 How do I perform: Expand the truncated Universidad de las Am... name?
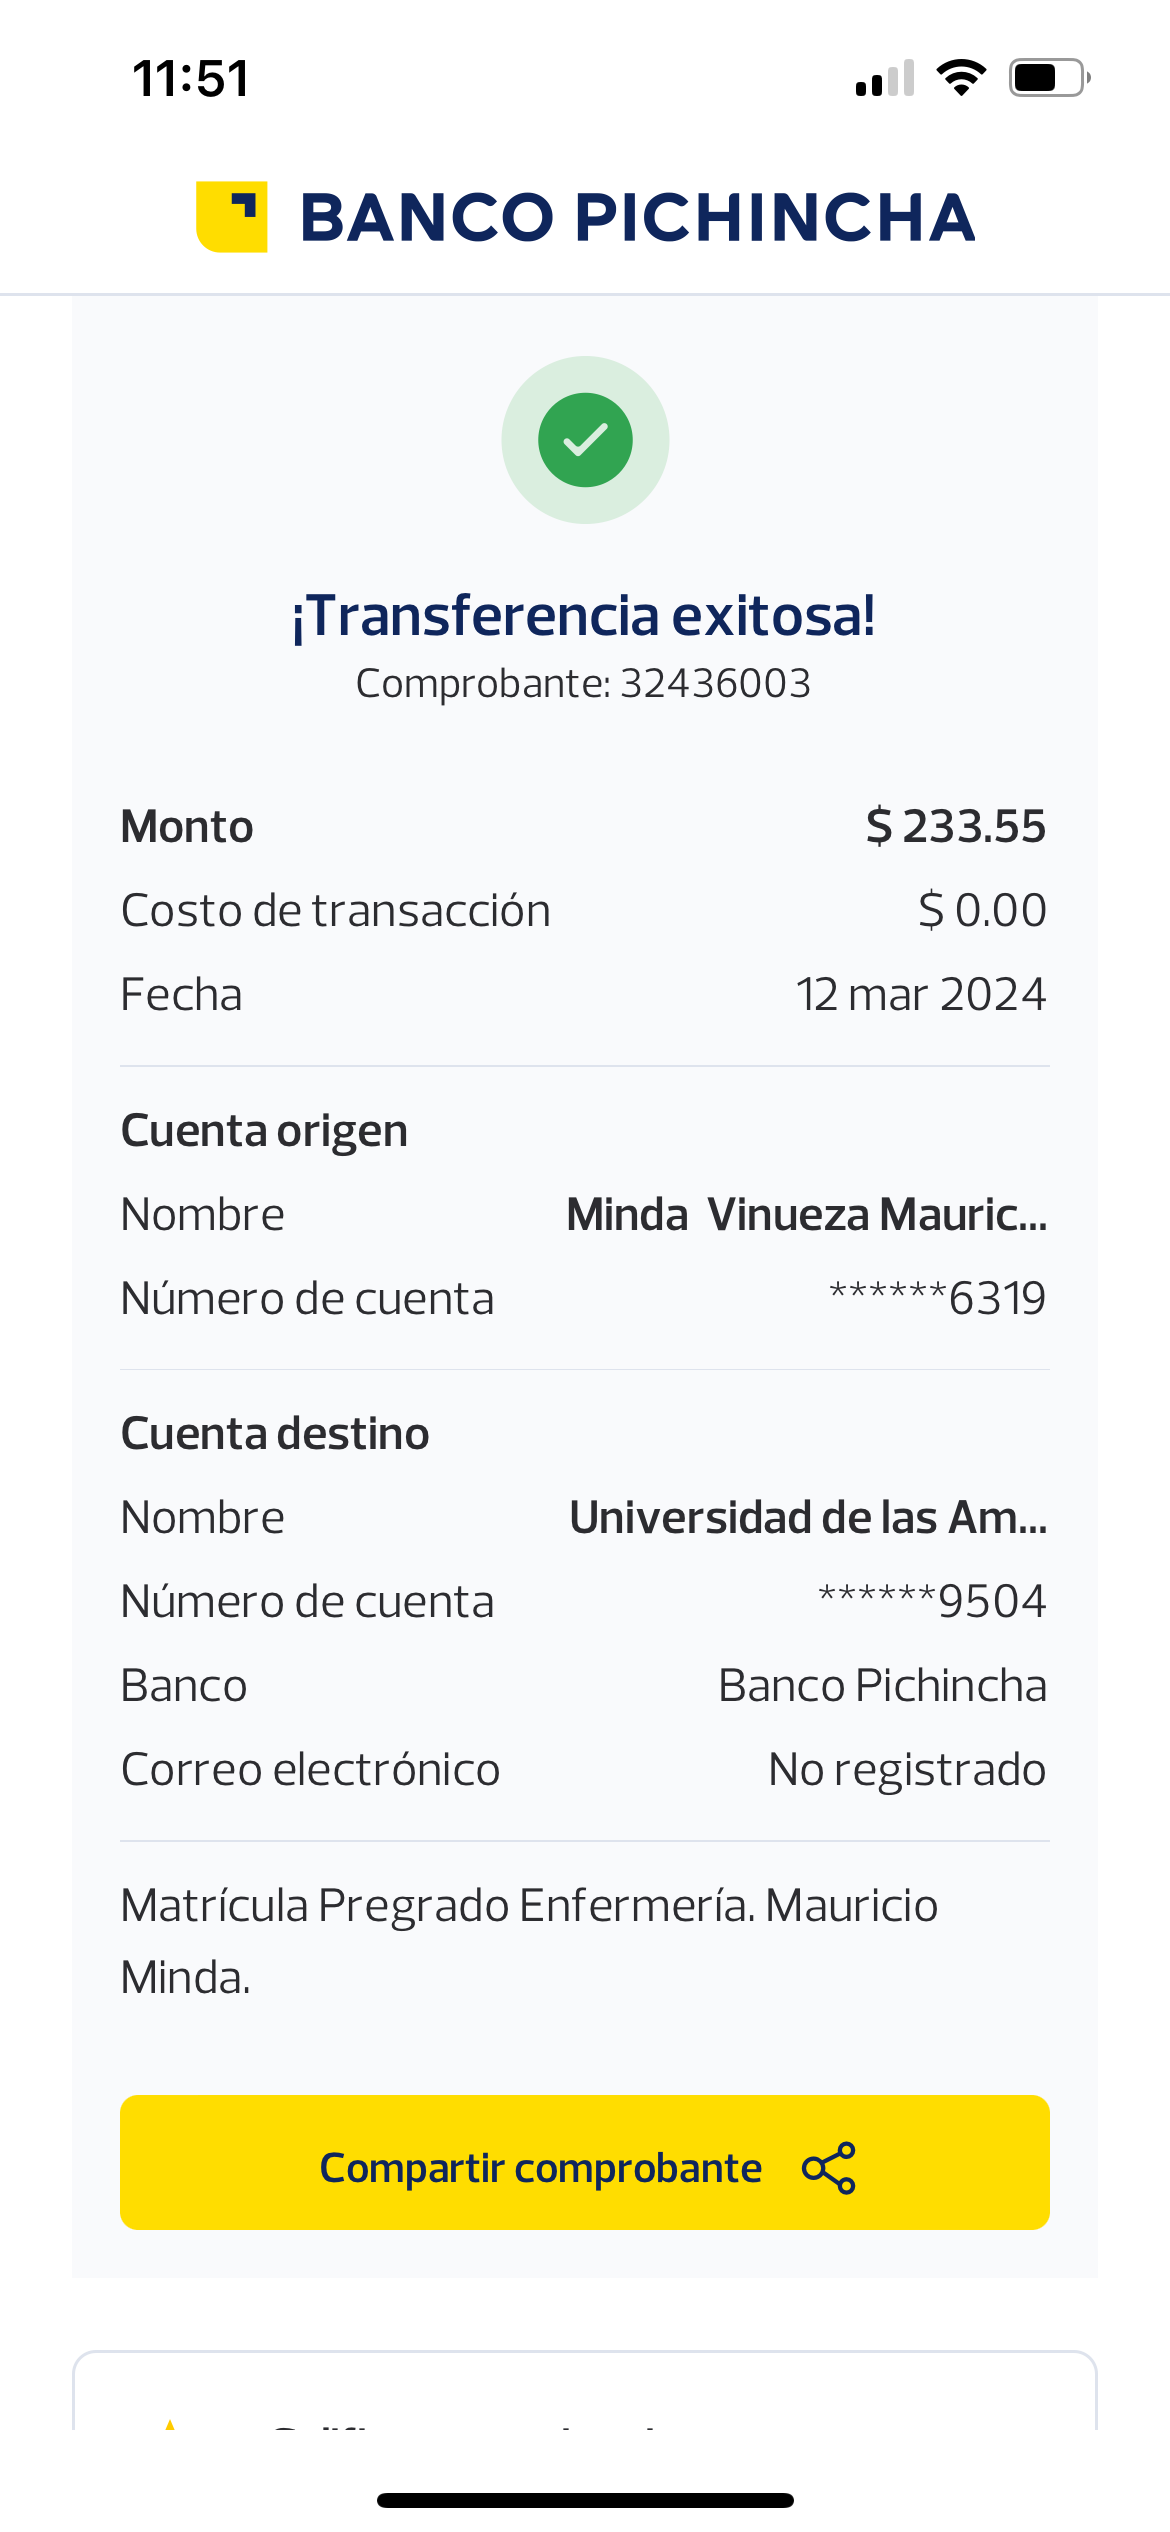pyautogui.click(x=808, y=1518)
